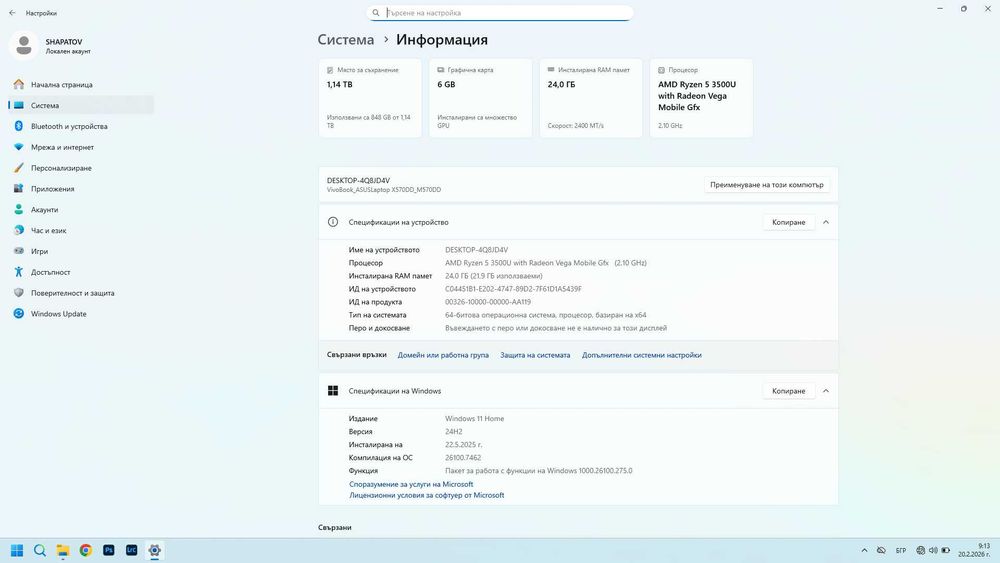Collapse the Спецификации на устройство section
The width and height of the screenshot is (1000, 563).
click(x=826, y=223)
